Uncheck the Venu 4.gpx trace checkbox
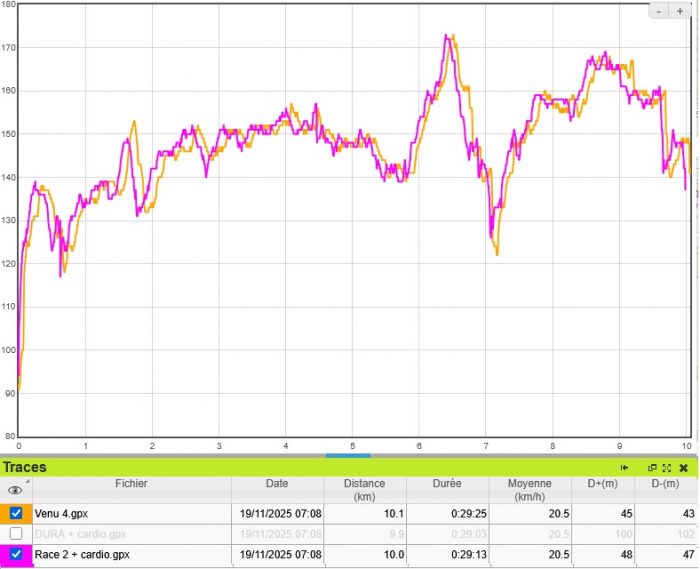The width and height of the screenshot is (700, 569). point(16,513)
